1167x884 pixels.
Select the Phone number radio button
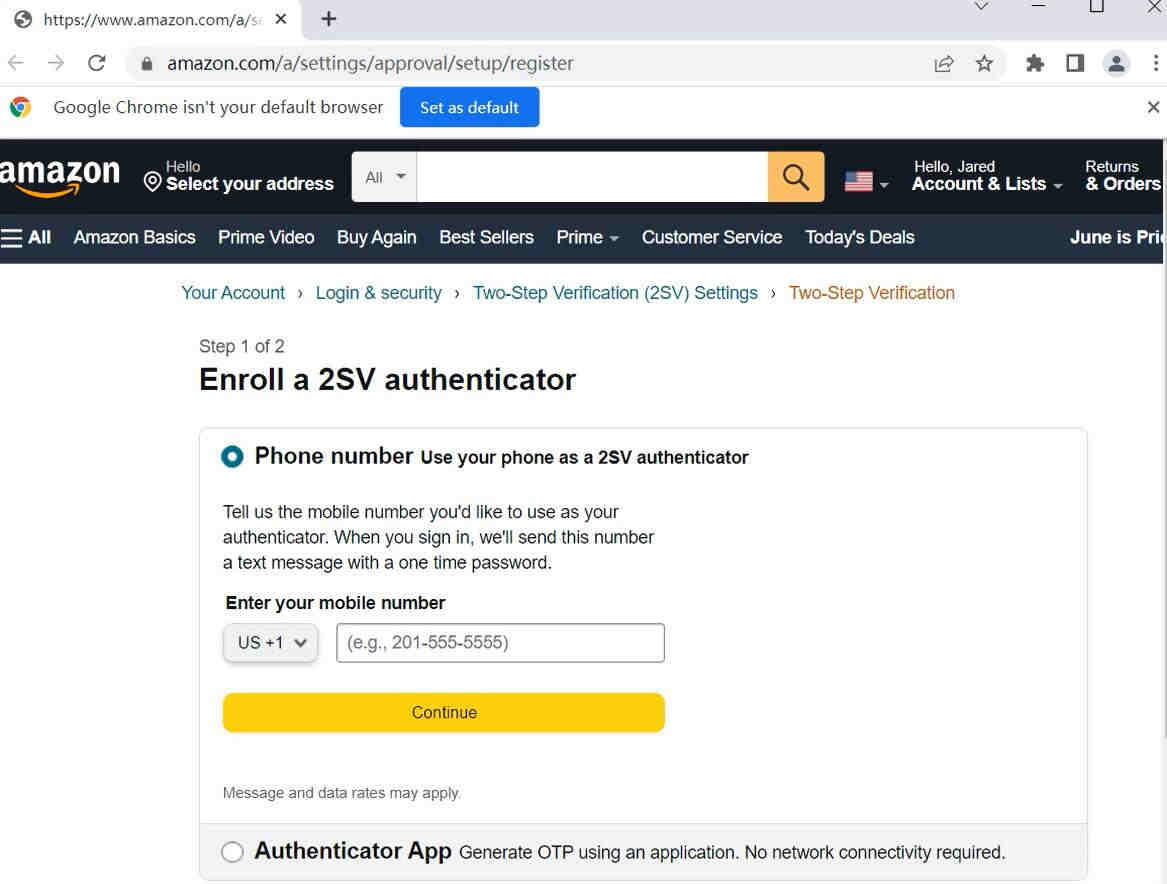(232, 457)
